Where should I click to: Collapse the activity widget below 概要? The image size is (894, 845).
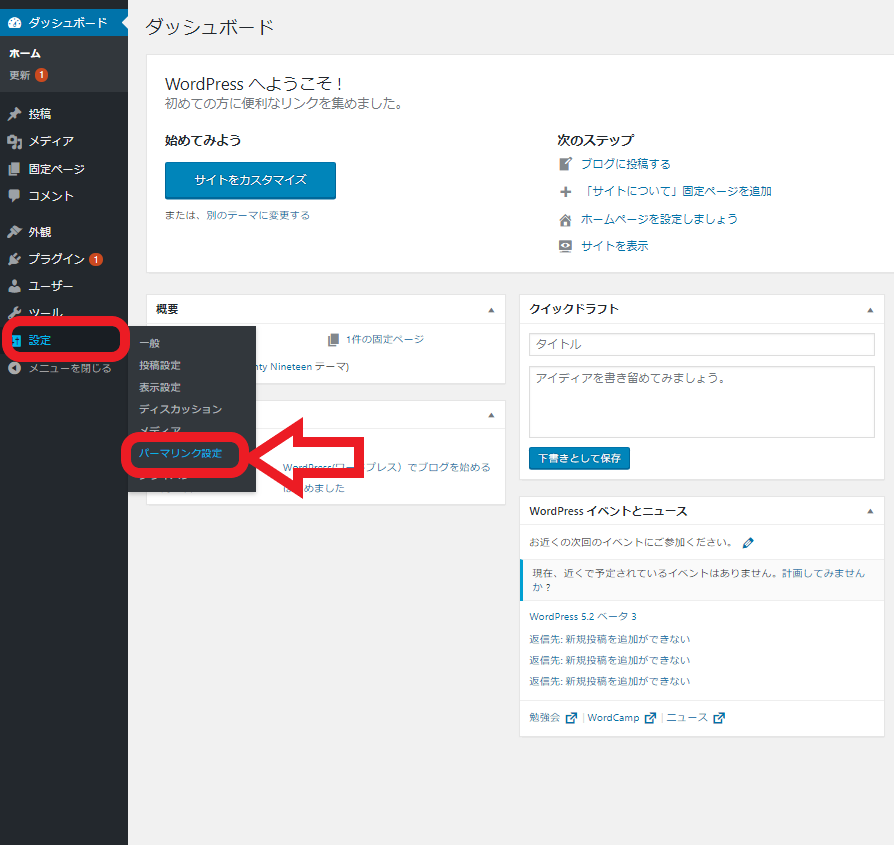(x=491, y=415)
